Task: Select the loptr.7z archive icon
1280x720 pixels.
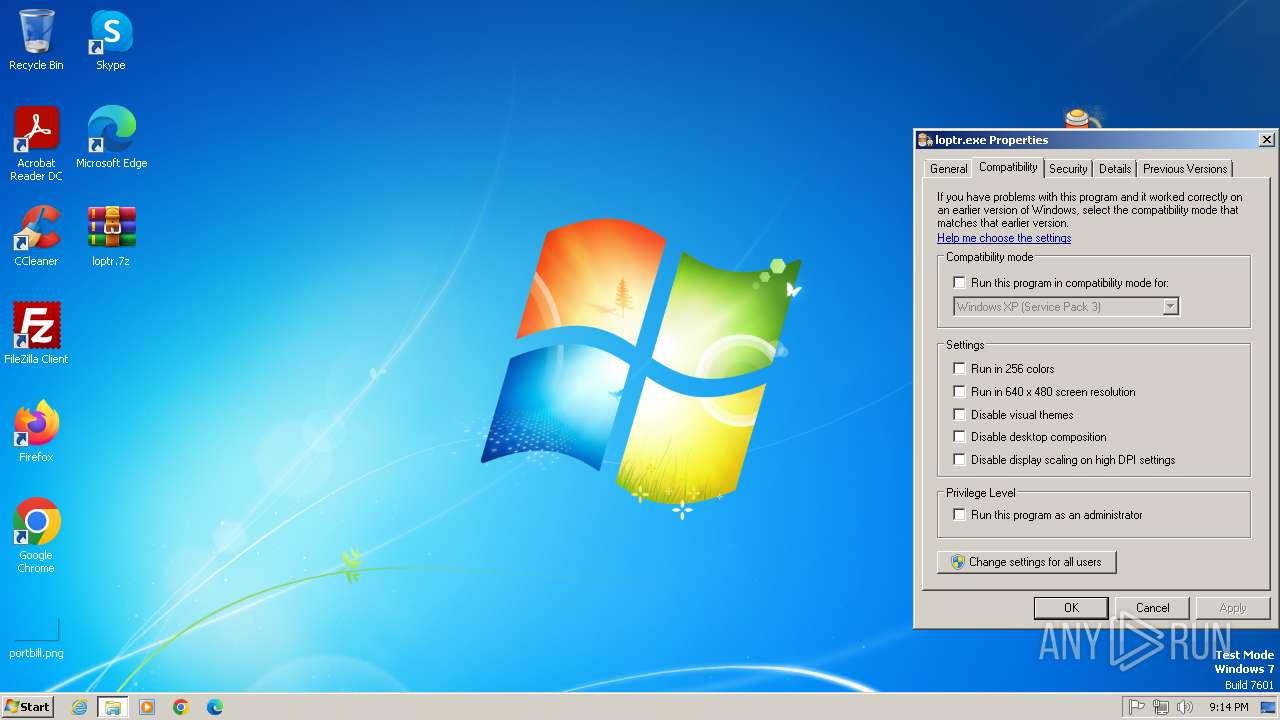Action: (x=111, y=236)
